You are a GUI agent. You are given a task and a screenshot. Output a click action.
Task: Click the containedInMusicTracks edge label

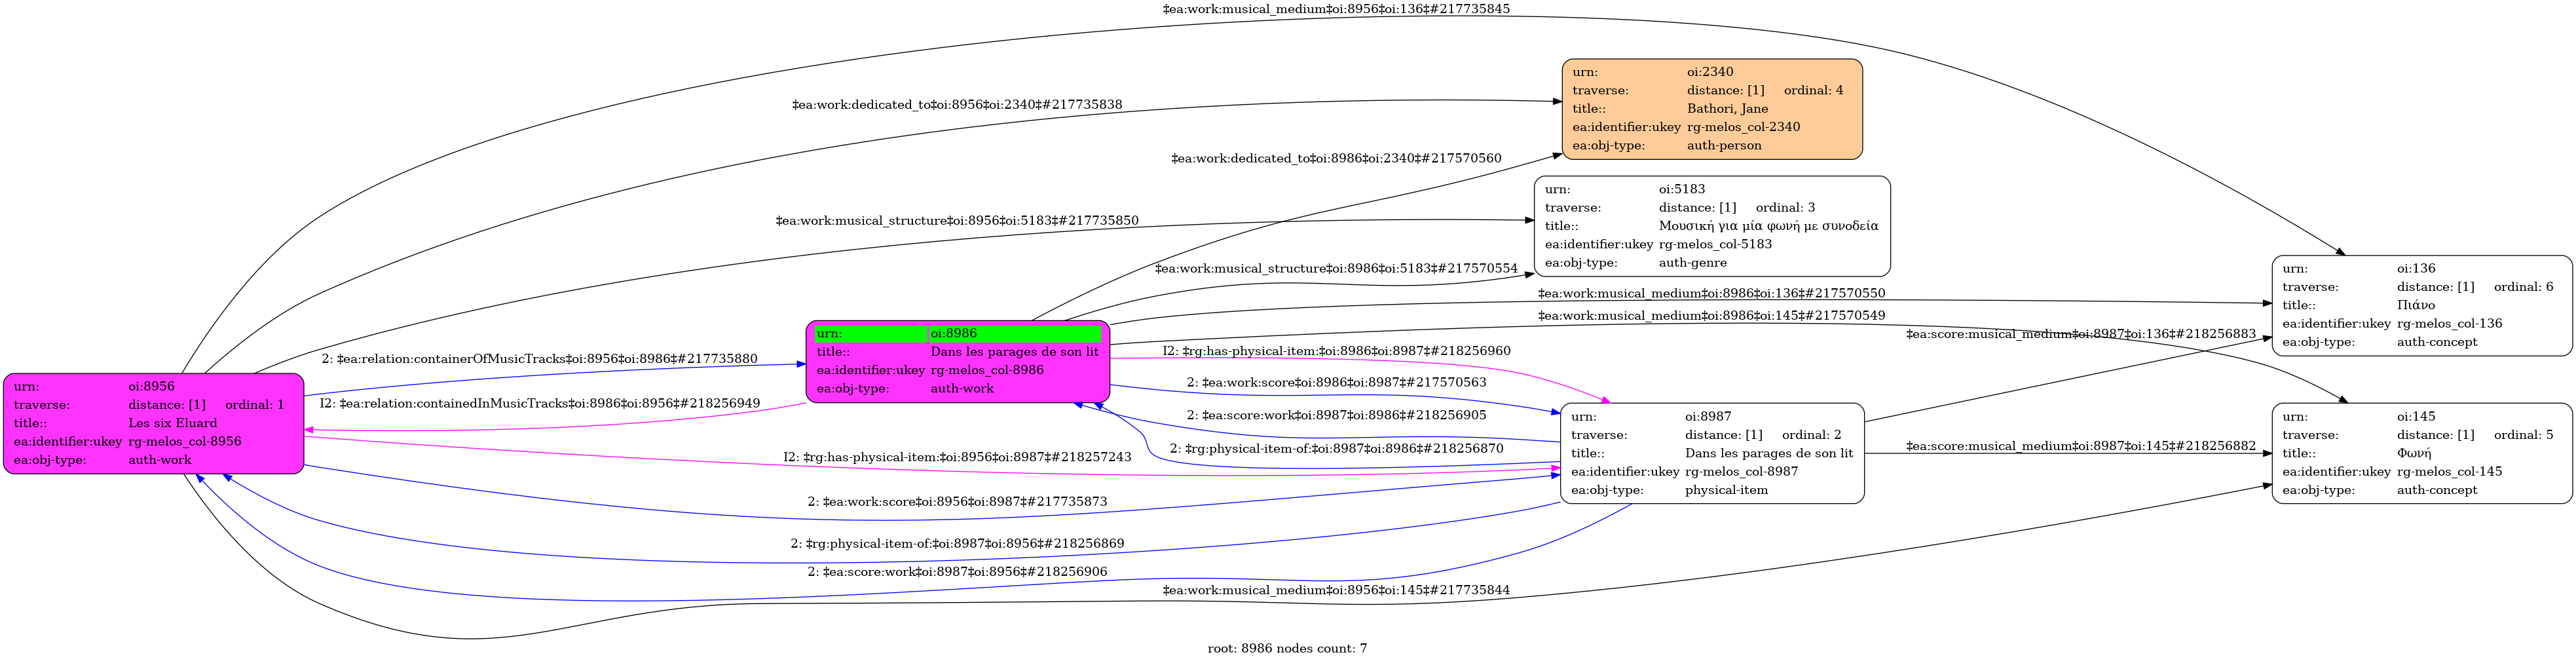pos(539,403)
